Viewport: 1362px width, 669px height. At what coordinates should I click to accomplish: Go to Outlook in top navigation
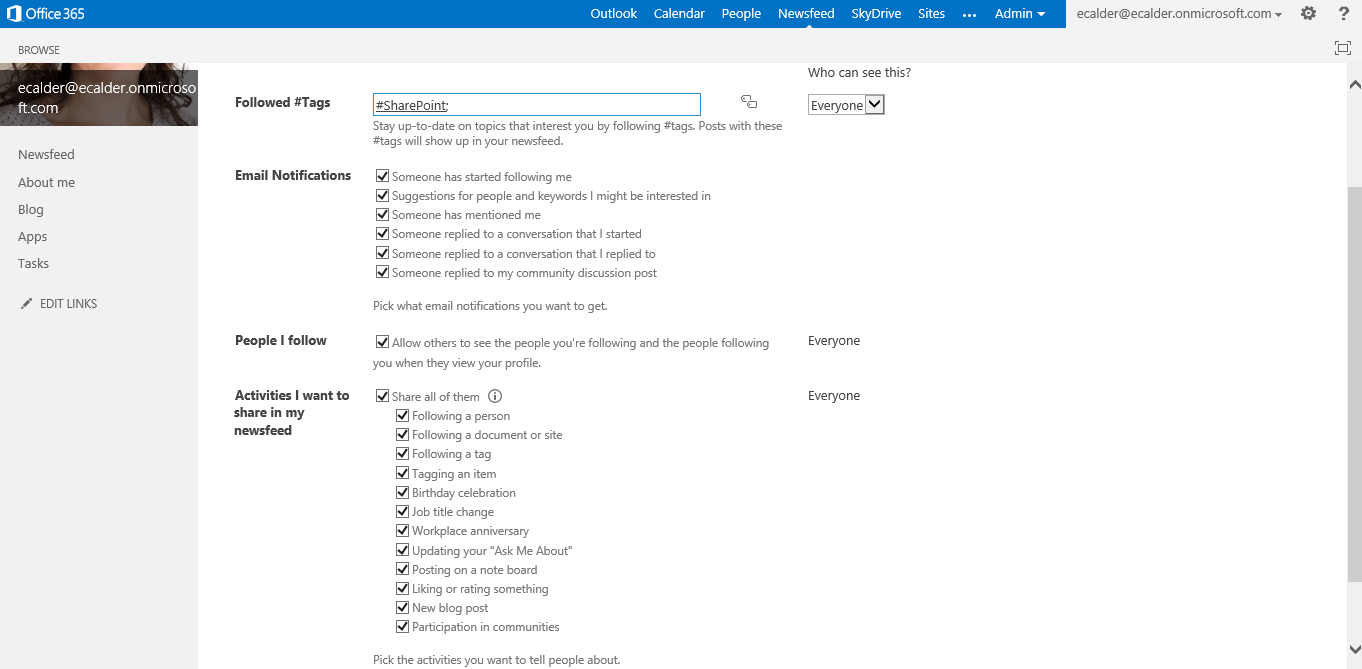tap(614, 14)
